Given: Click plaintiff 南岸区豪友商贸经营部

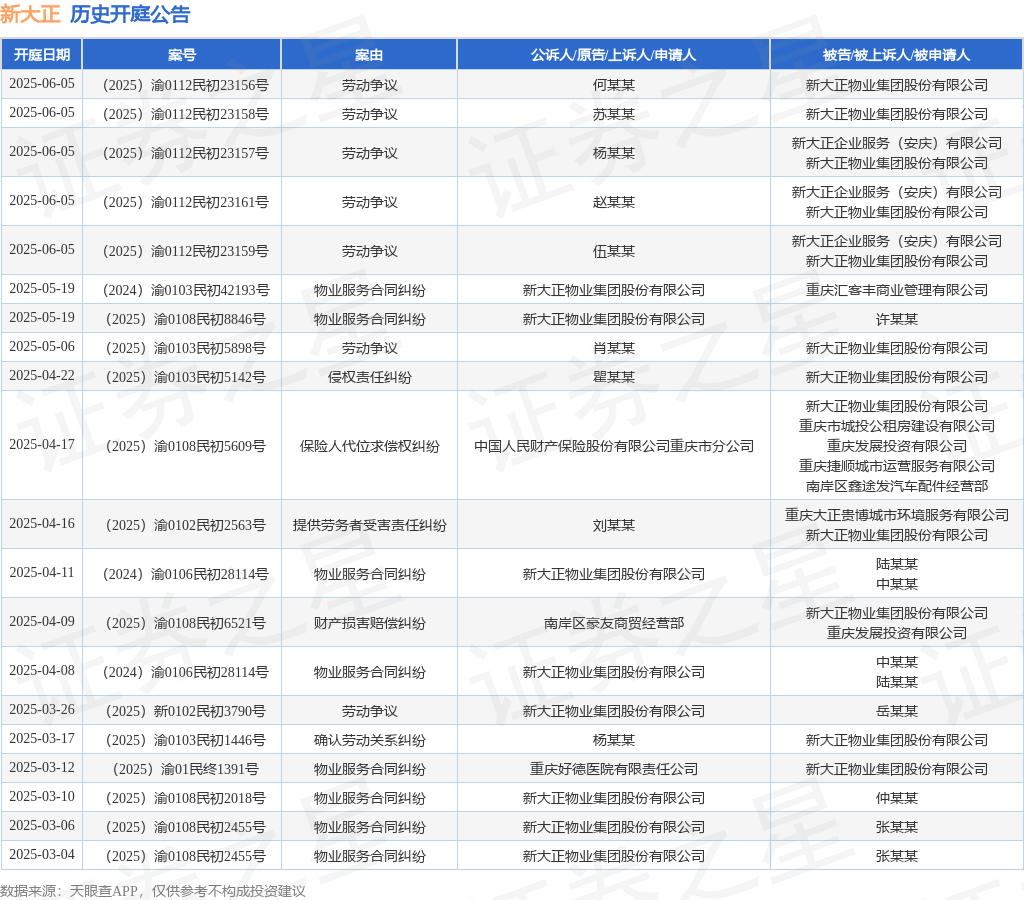Looking at the screenshot, I should [x=614, y=623].
